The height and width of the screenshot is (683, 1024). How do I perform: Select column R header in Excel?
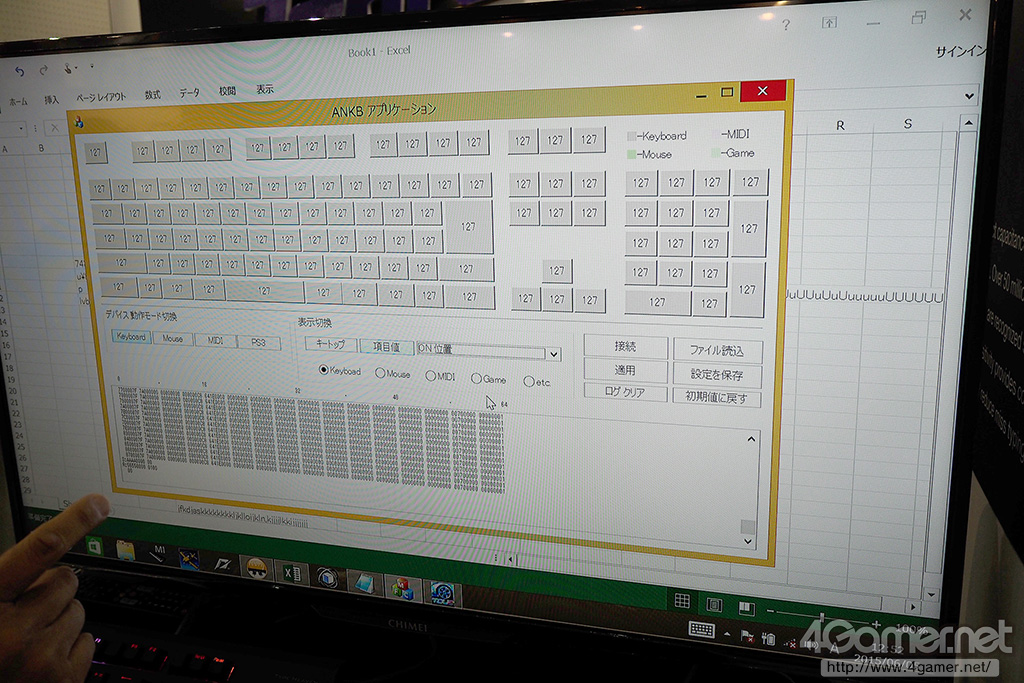point(840,125)
